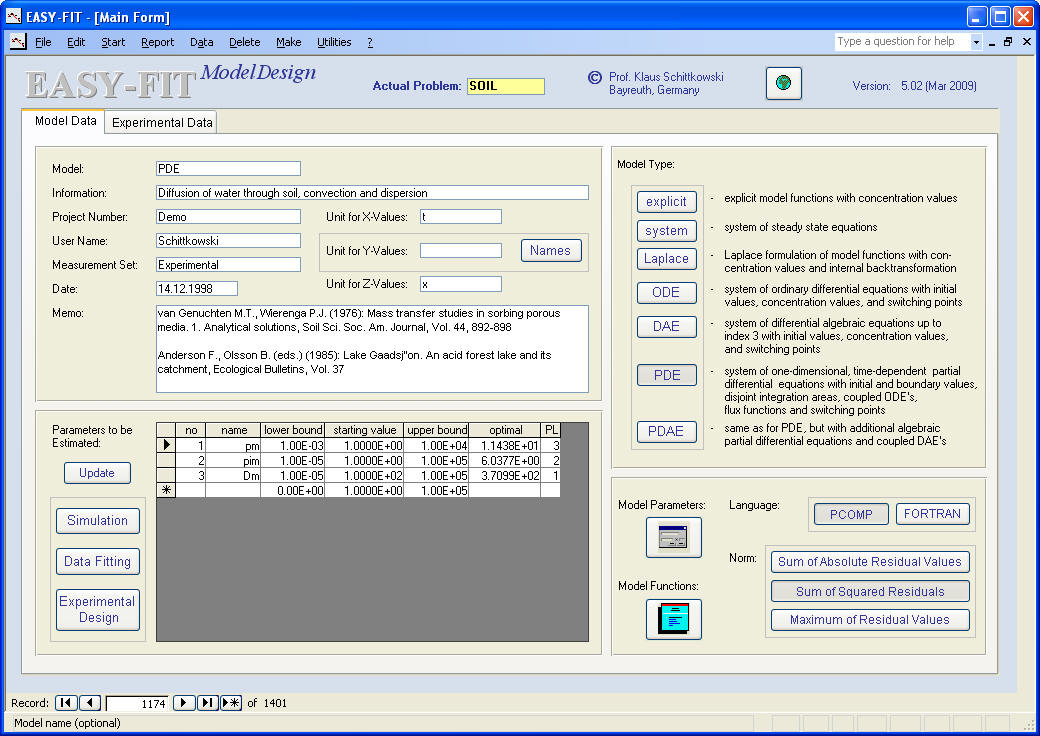Switch to Experimental Data tab
Screen dimensions: 1040x736
pos(162,123)
